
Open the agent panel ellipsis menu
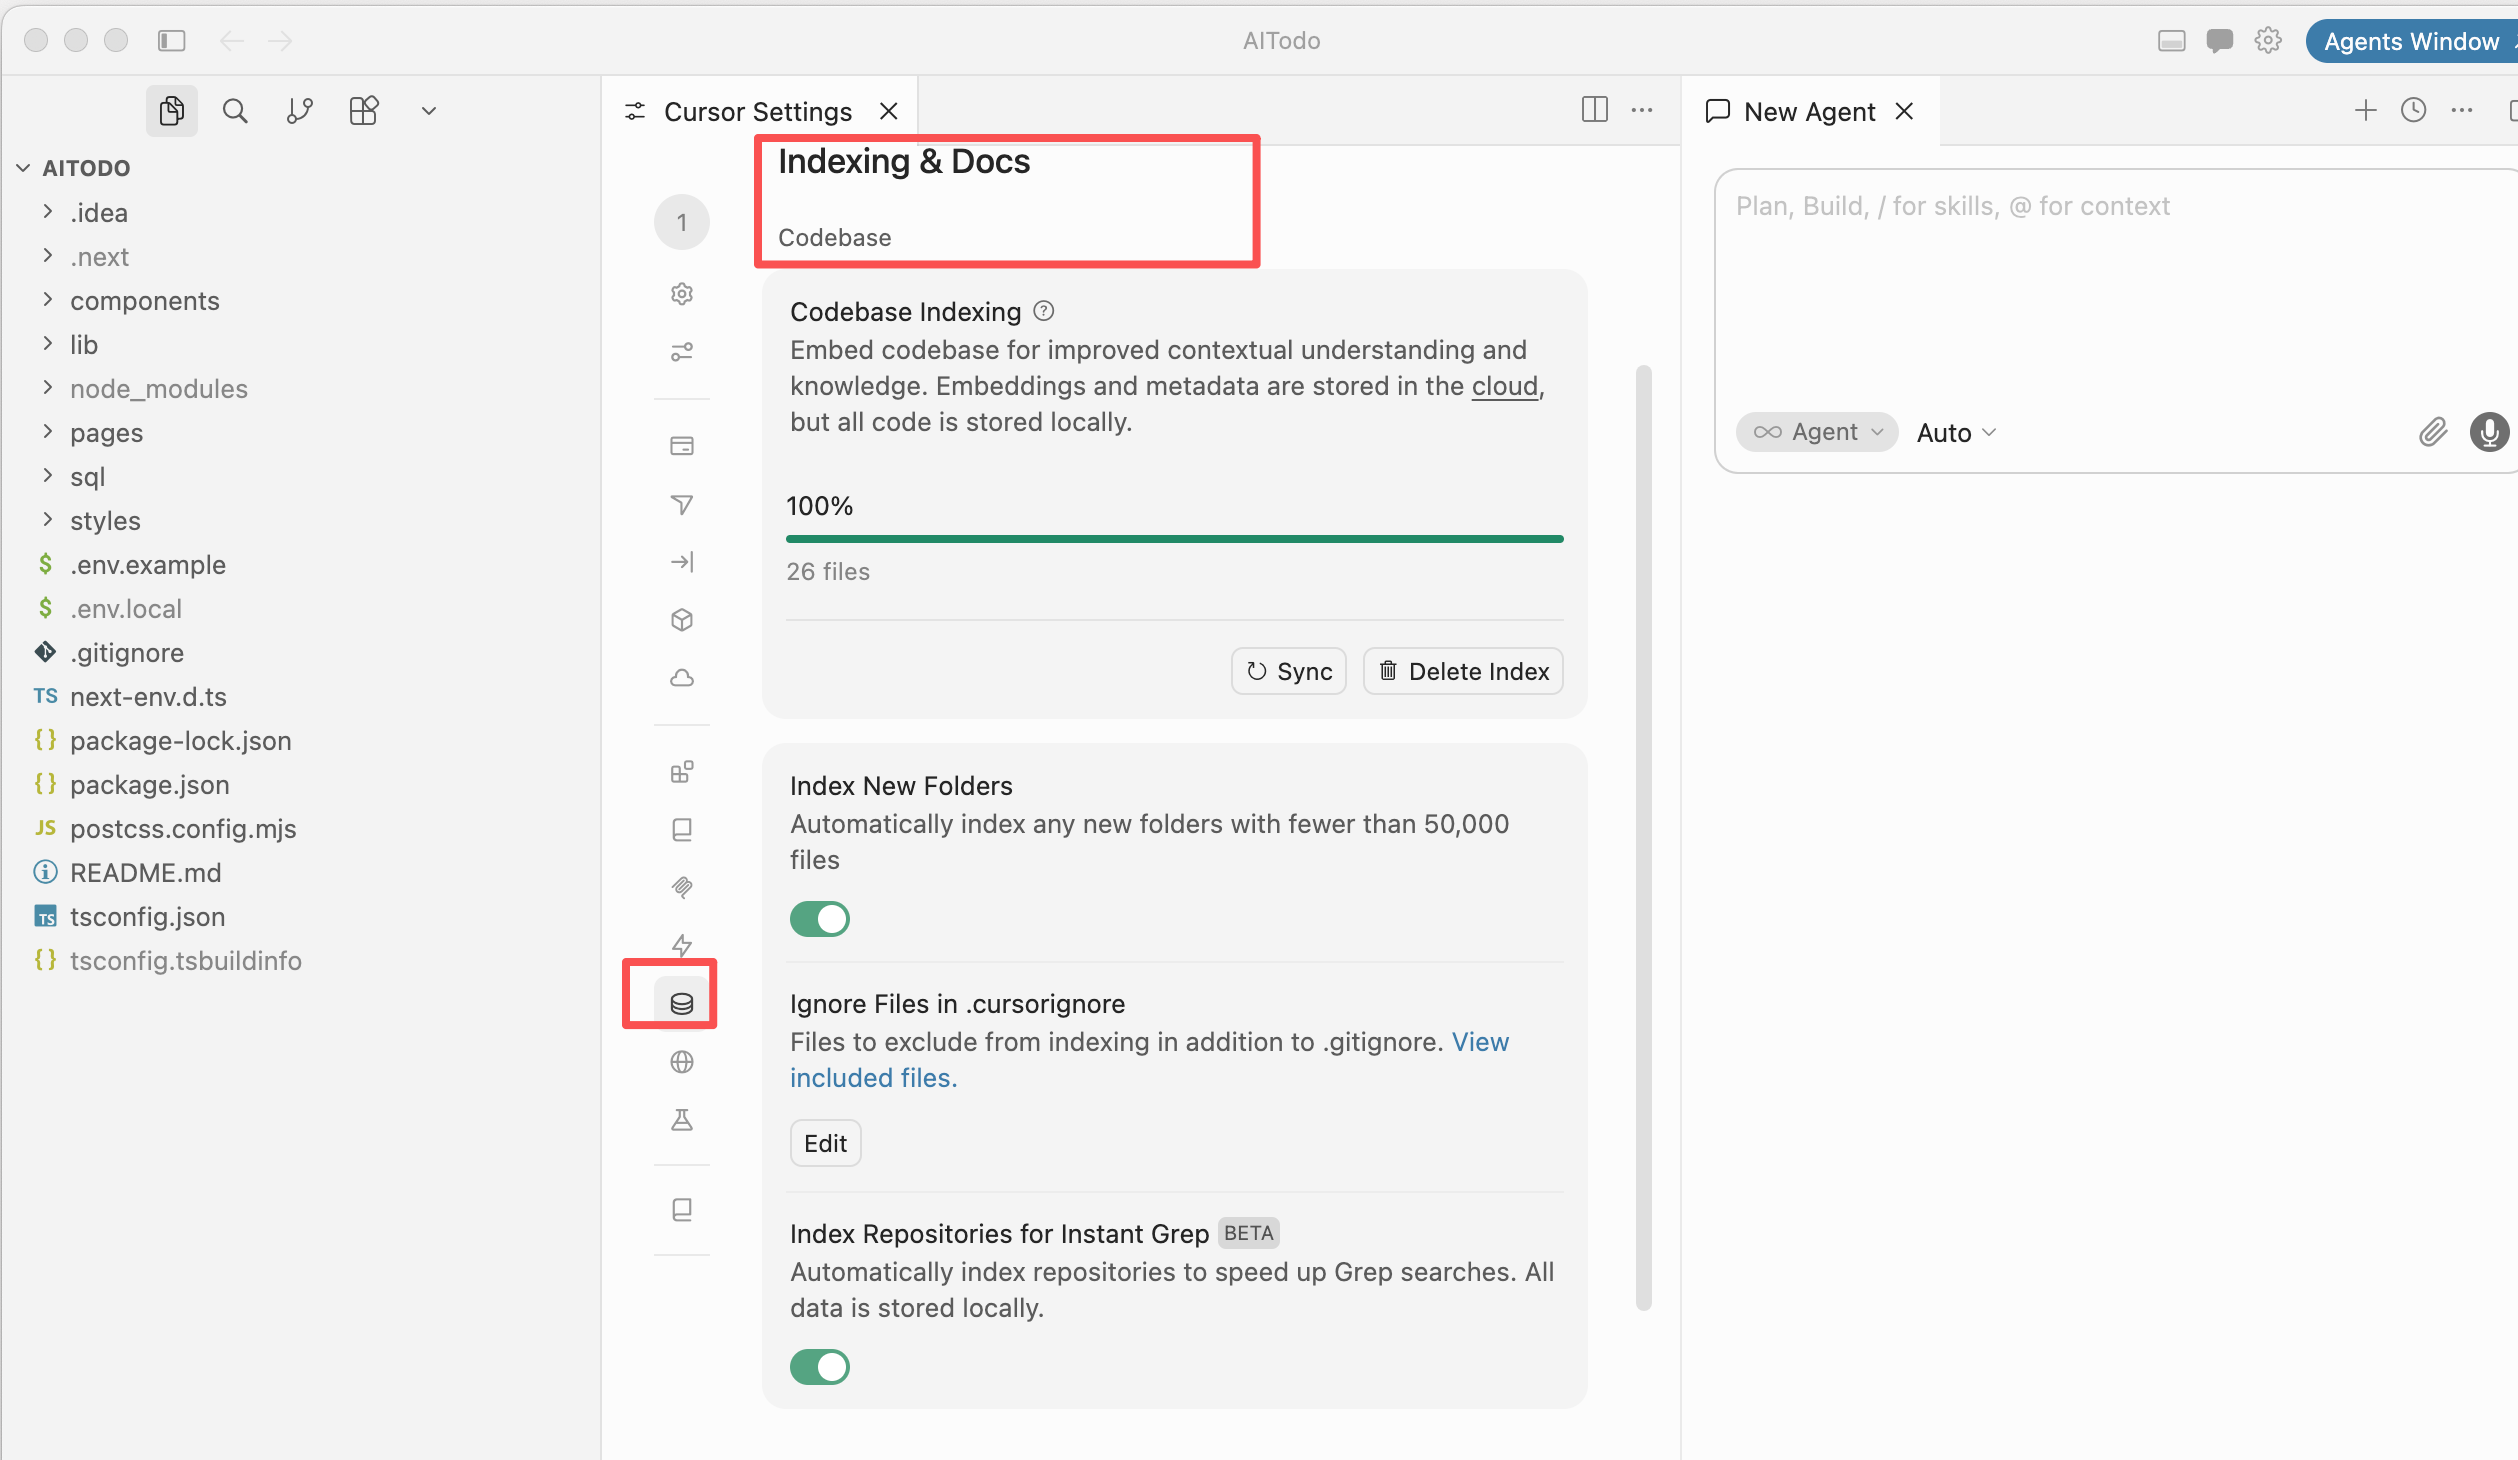tap(2462, 110)
